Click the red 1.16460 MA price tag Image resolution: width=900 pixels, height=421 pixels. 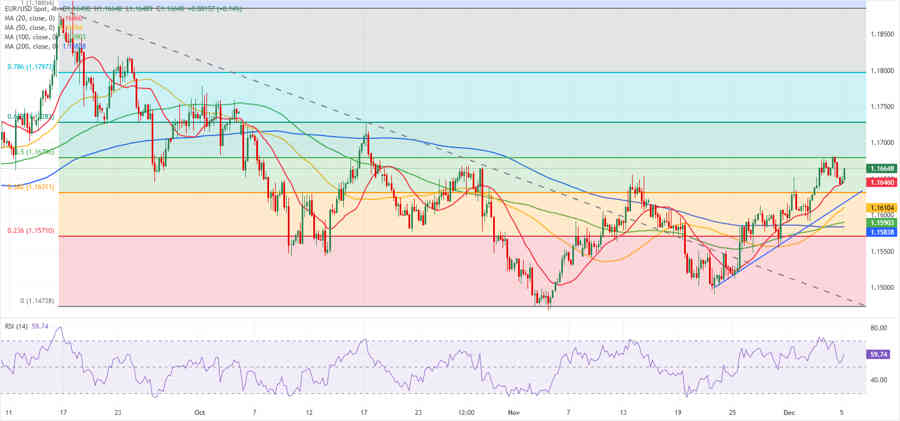click(x=881, y=182)
